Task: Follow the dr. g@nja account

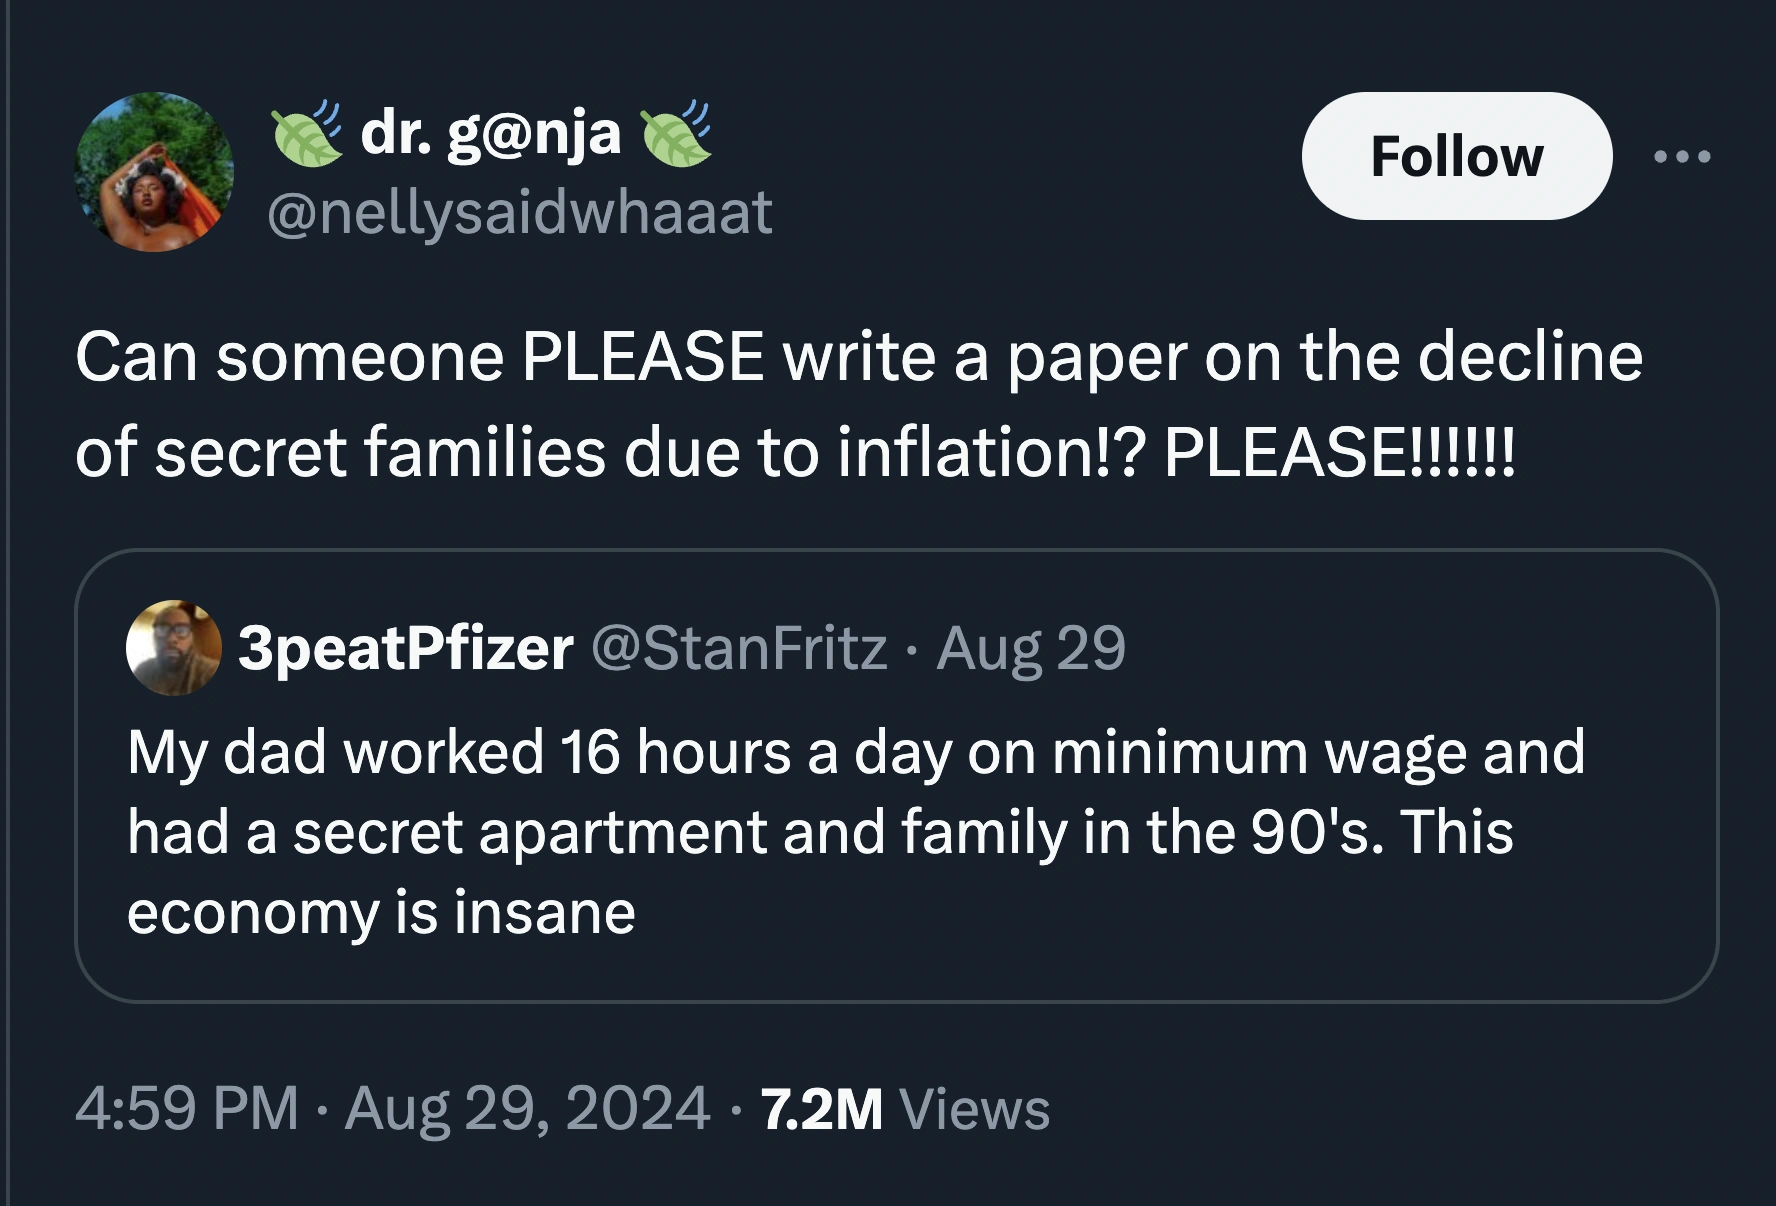Action: point(1456,157)
